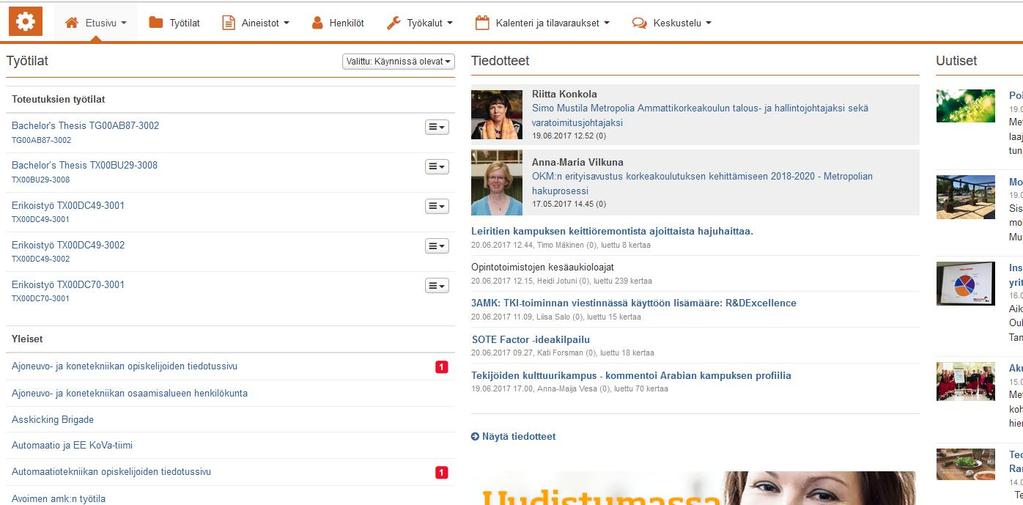Click the food plate news thumbnail
The height and width of the screenshot is (505, 1023).
(x=966, y=464)
